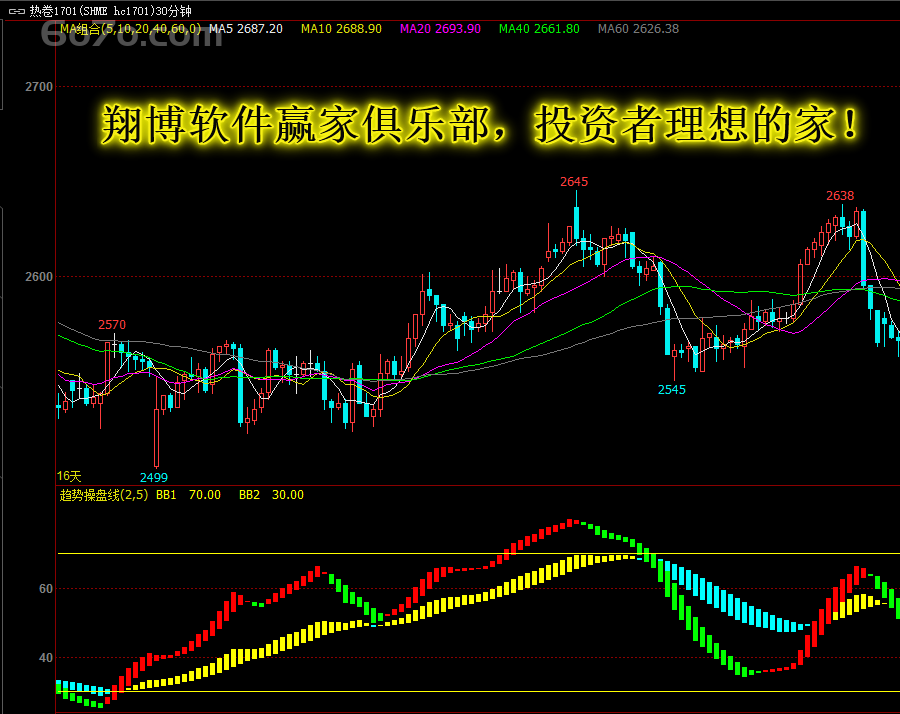Click the magenta MA20 2693.90 value
The image size is (900, 714).
point(440,29)
